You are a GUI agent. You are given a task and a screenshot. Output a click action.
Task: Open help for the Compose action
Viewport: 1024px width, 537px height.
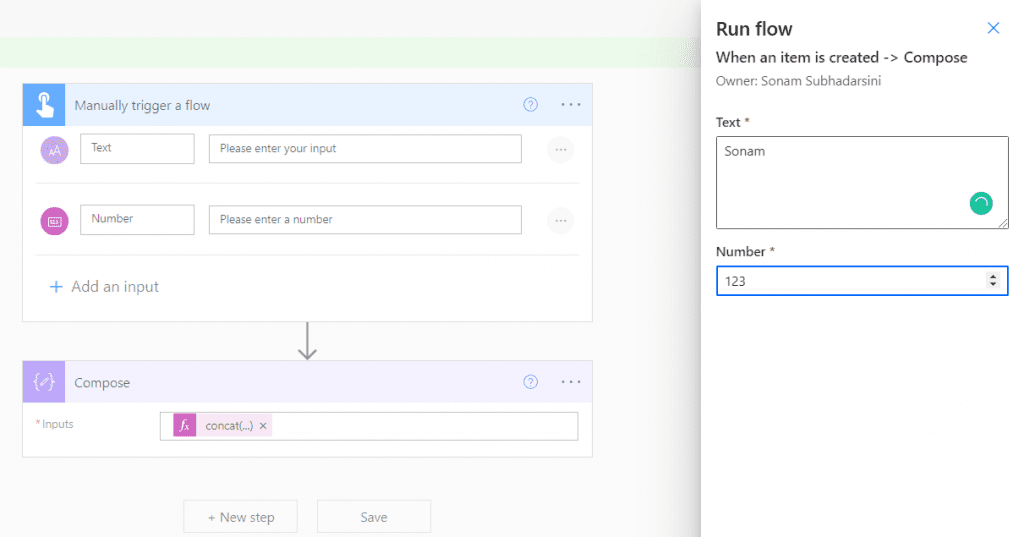[x=530, y=382]
